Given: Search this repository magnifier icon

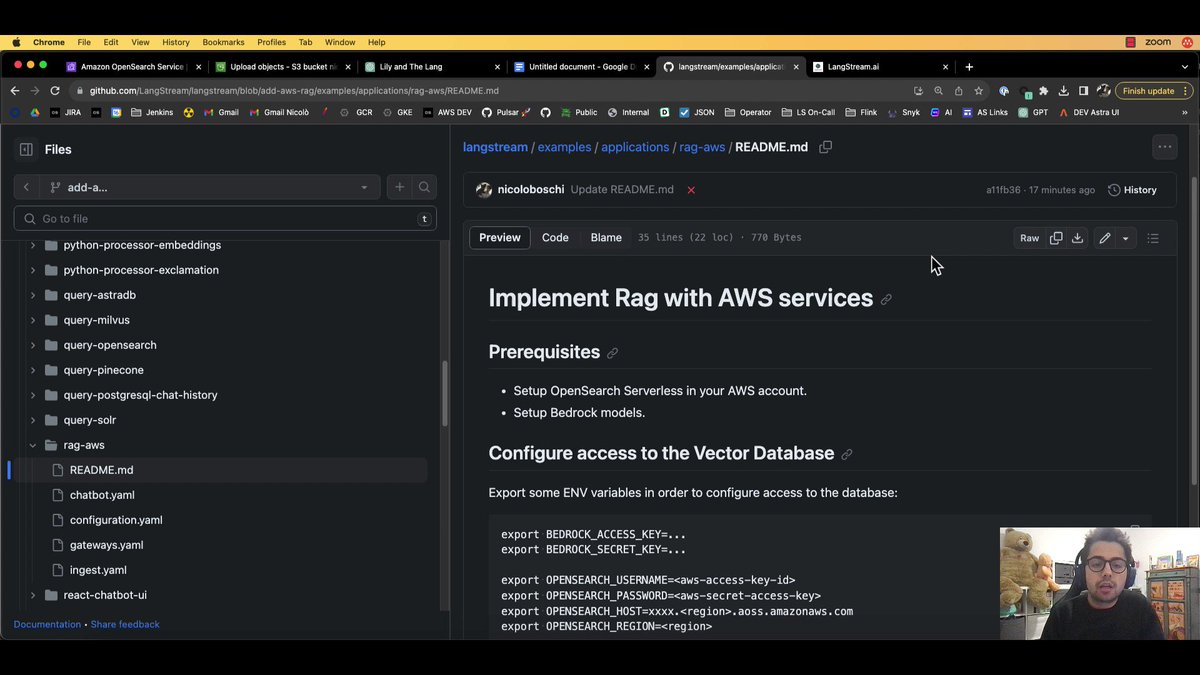Looking at the screenshot, I should click(424, 187).
